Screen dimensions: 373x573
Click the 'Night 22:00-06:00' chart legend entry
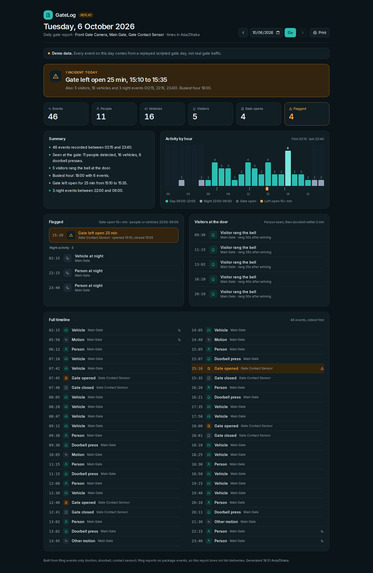coord(216,201)
